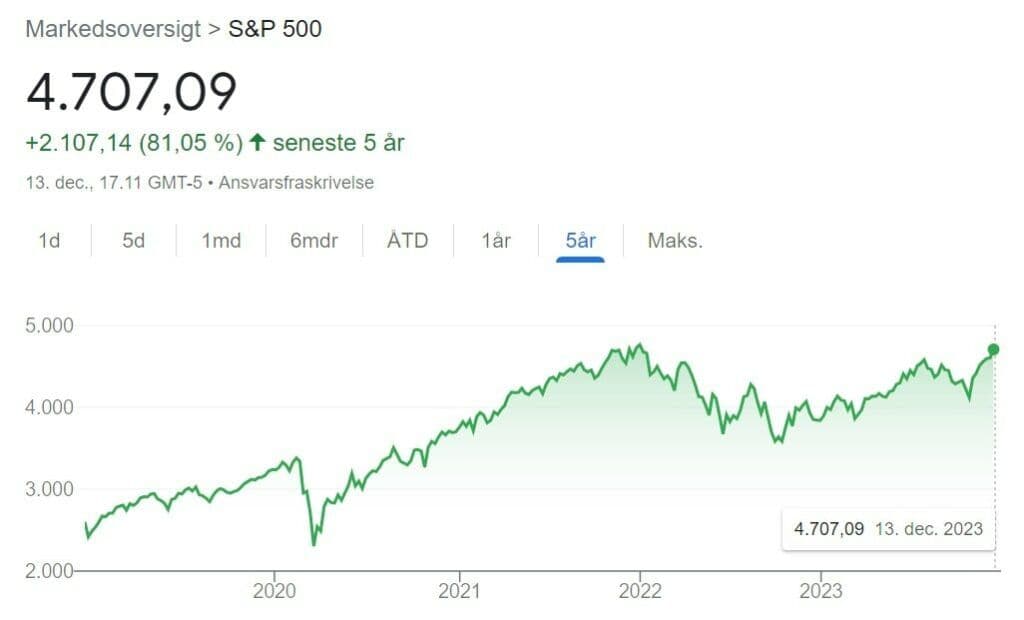
Task: Click the green end-point dot on chart
Action: click(993, 349)
